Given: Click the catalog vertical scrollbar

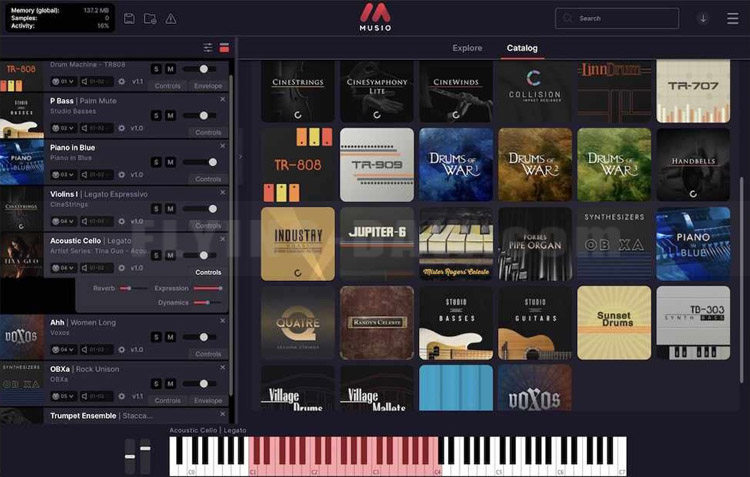Looking at the screenshot, I should click(x=742, y=280).
